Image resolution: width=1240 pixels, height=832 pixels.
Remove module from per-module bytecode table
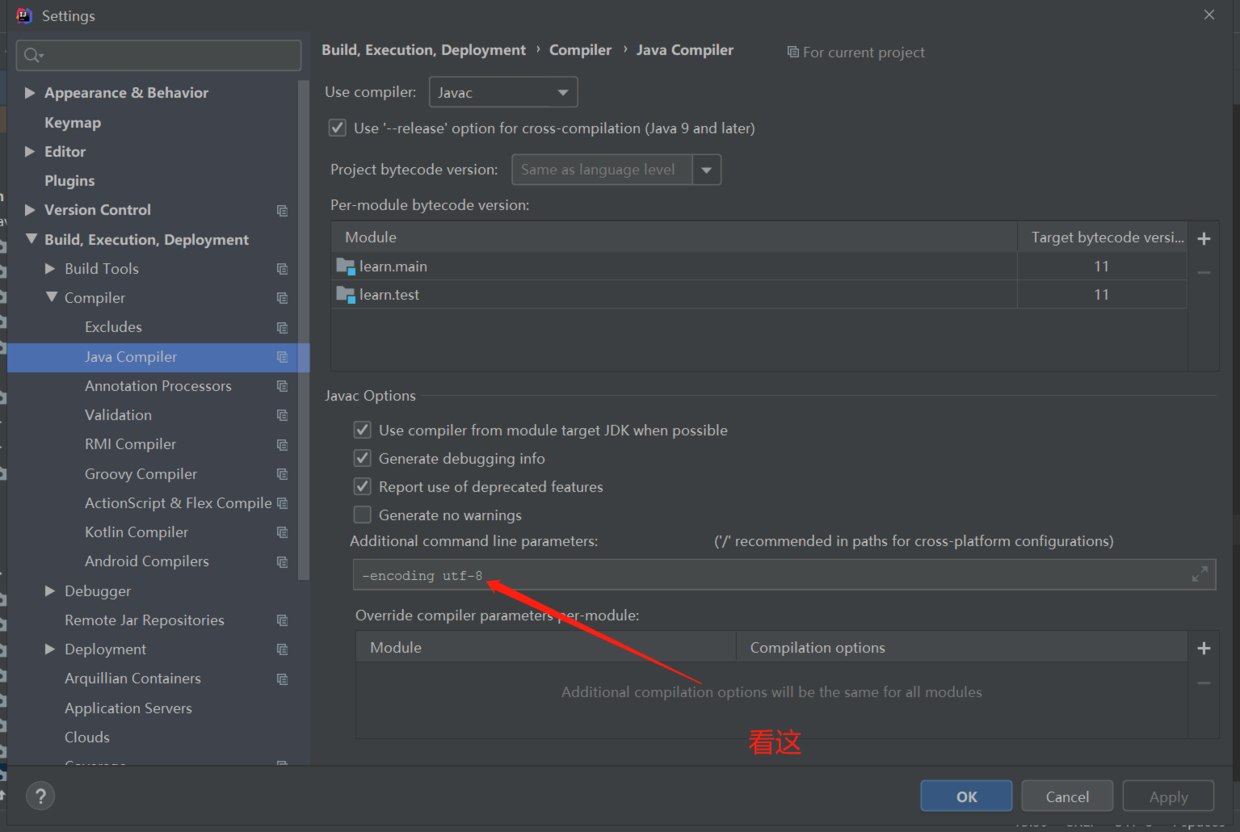click(x=1204, y=272)
